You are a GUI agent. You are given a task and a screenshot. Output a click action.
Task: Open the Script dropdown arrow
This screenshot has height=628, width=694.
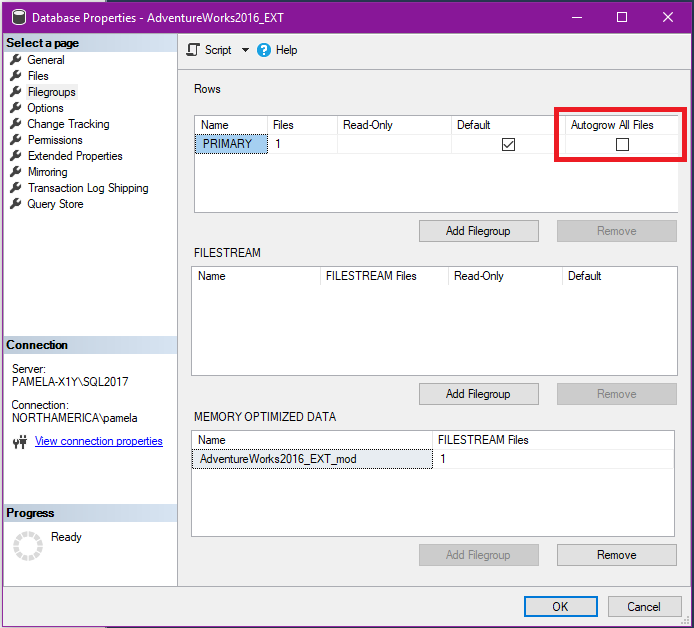coord(245,50)
